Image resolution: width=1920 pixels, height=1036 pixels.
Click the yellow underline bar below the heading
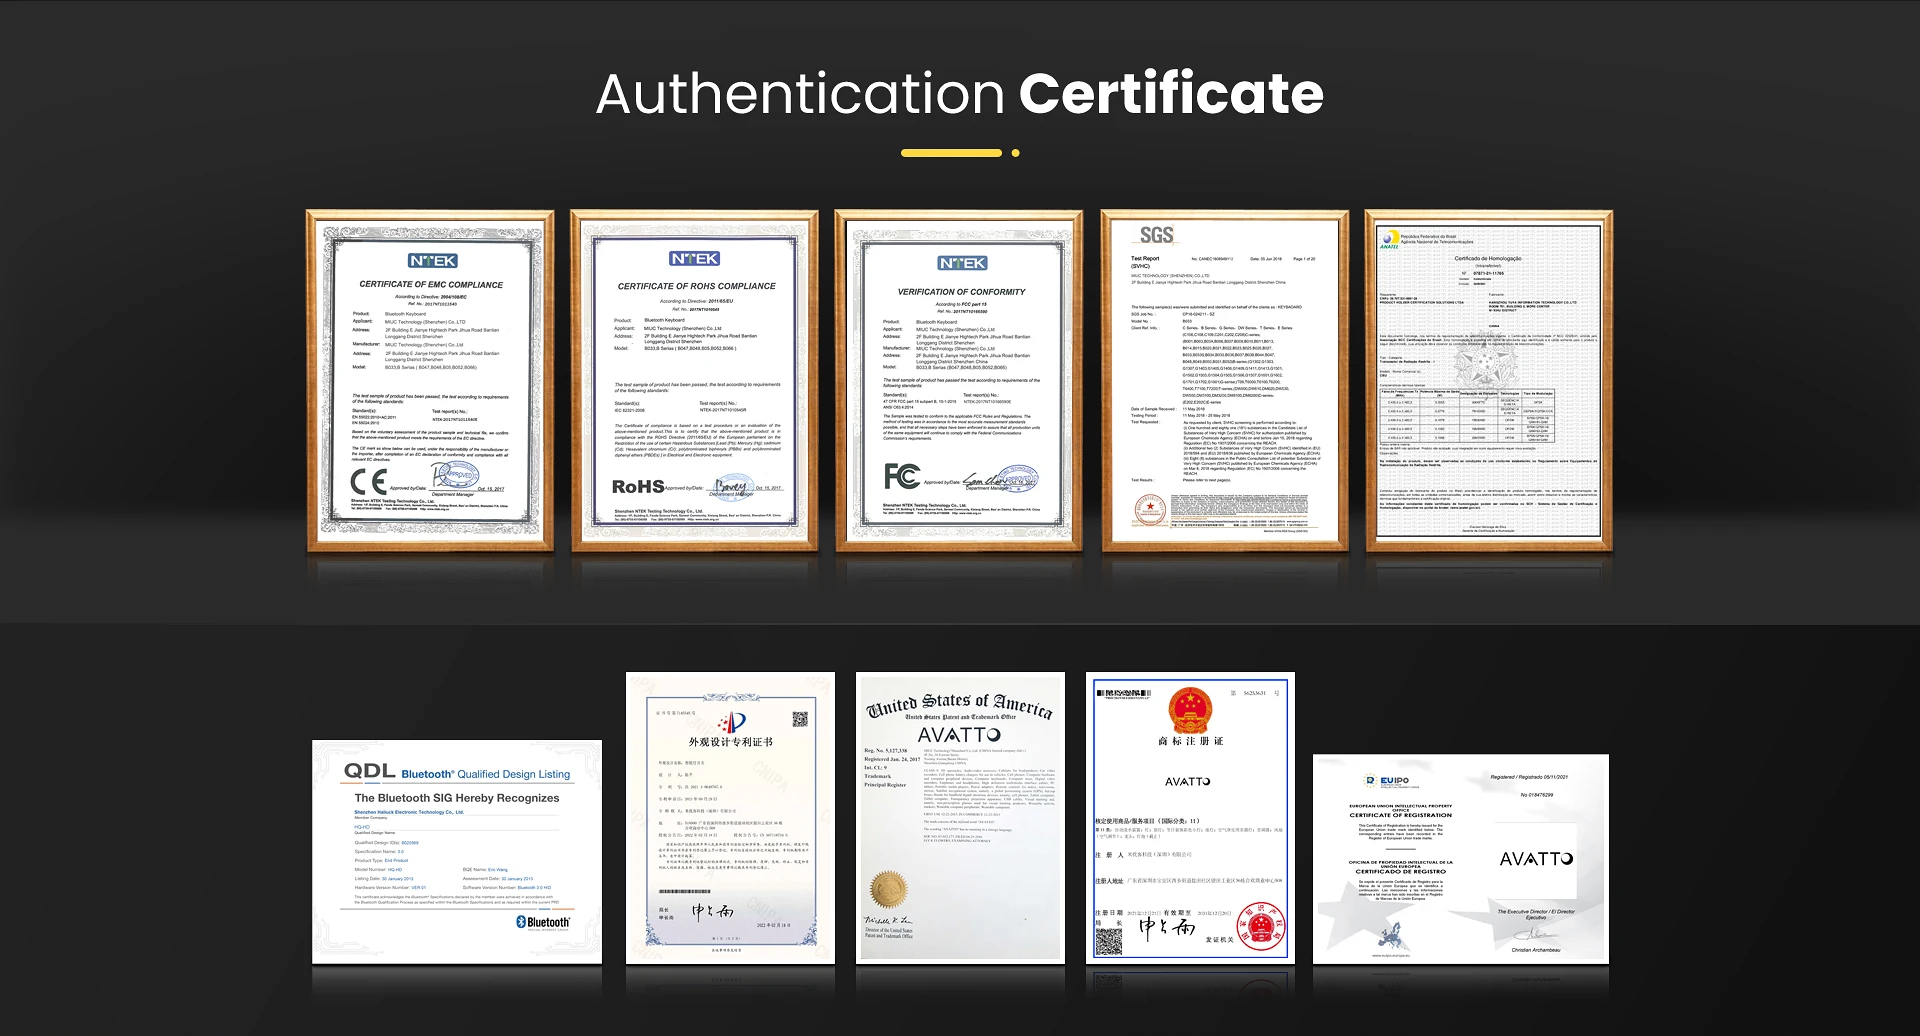pyautogui.click(x=951, y=153)
